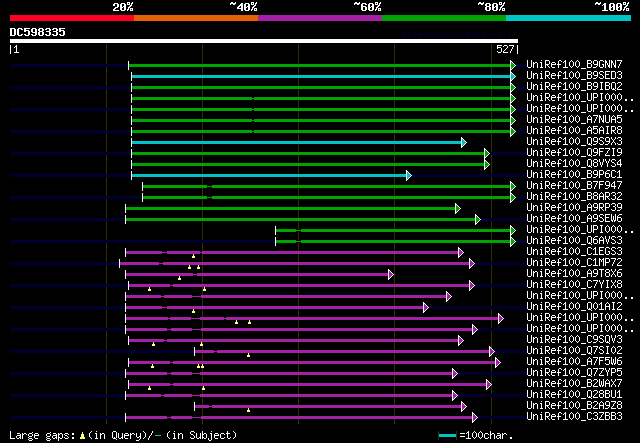640x443 pixels.
Task: Open the UniRef100_A9RP39 label
Action: pyautogui.click(x=574, y=208)
